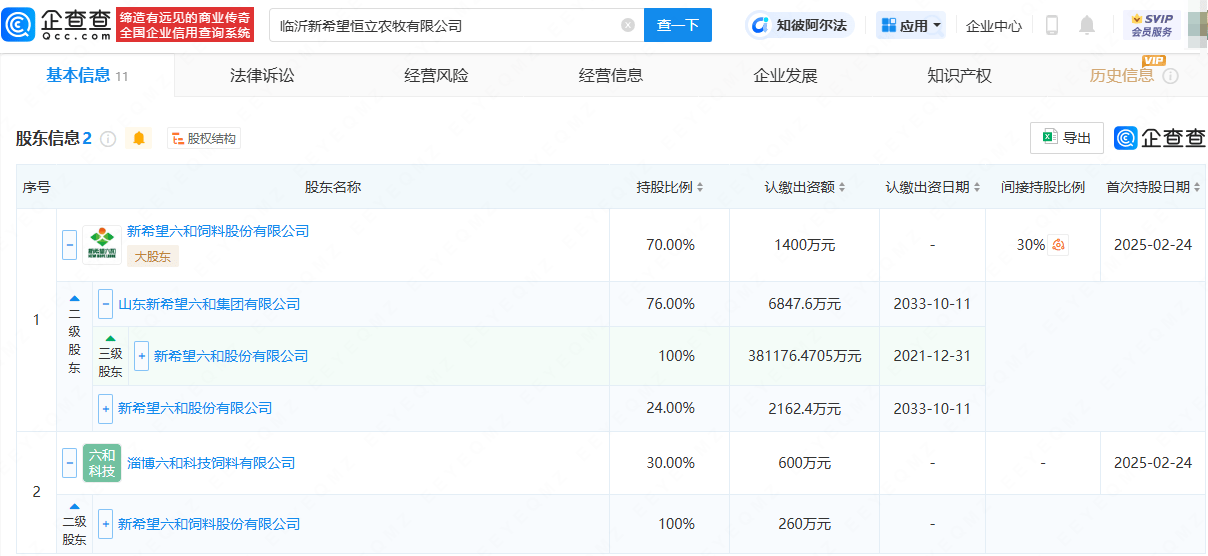Viewport: 1208px width, 556px height.
Task: Open 淄博六和科技饲料有限公司 link
Action: tap(211, 463)
